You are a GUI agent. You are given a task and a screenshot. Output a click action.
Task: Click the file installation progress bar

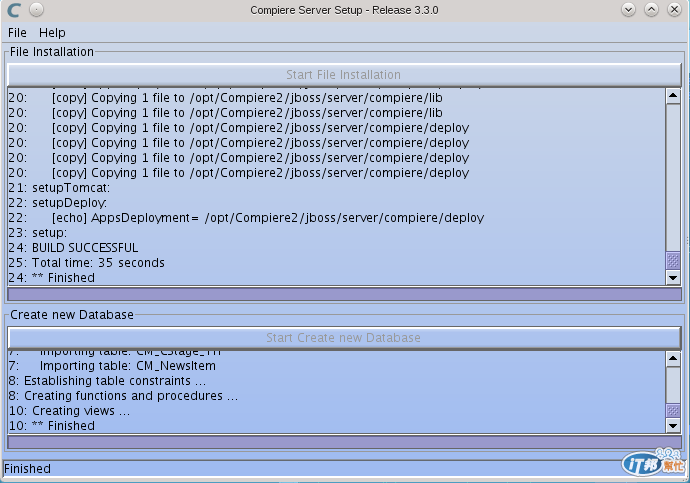click(x=344, y=295)
